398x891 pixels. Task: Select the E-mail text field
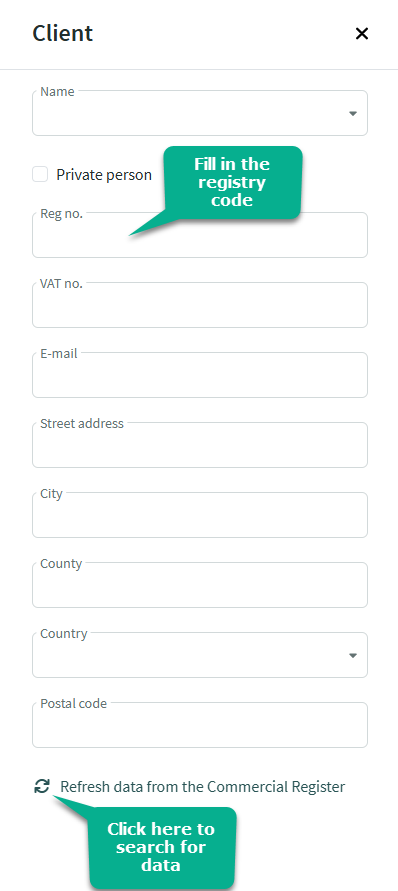(x=200, y=374)
